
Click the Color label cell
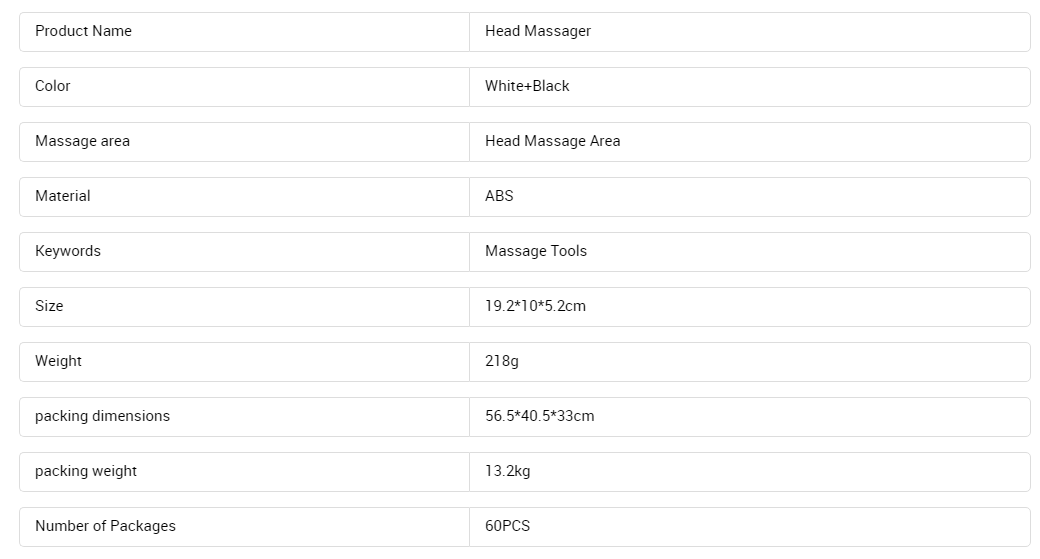[244, 87]
